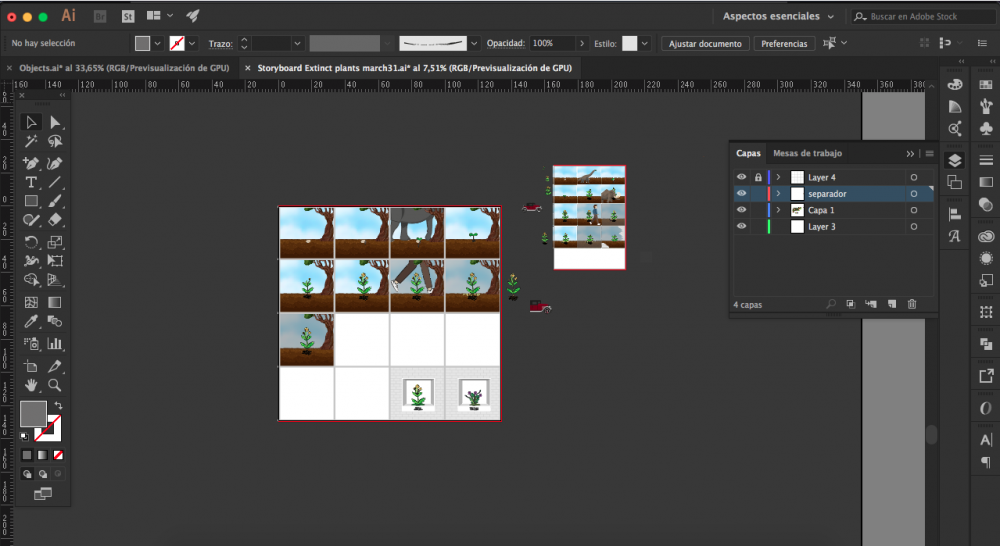Select the Type tool in the toolbox
Screen dimensions: 1000x546
pos(32,182)
